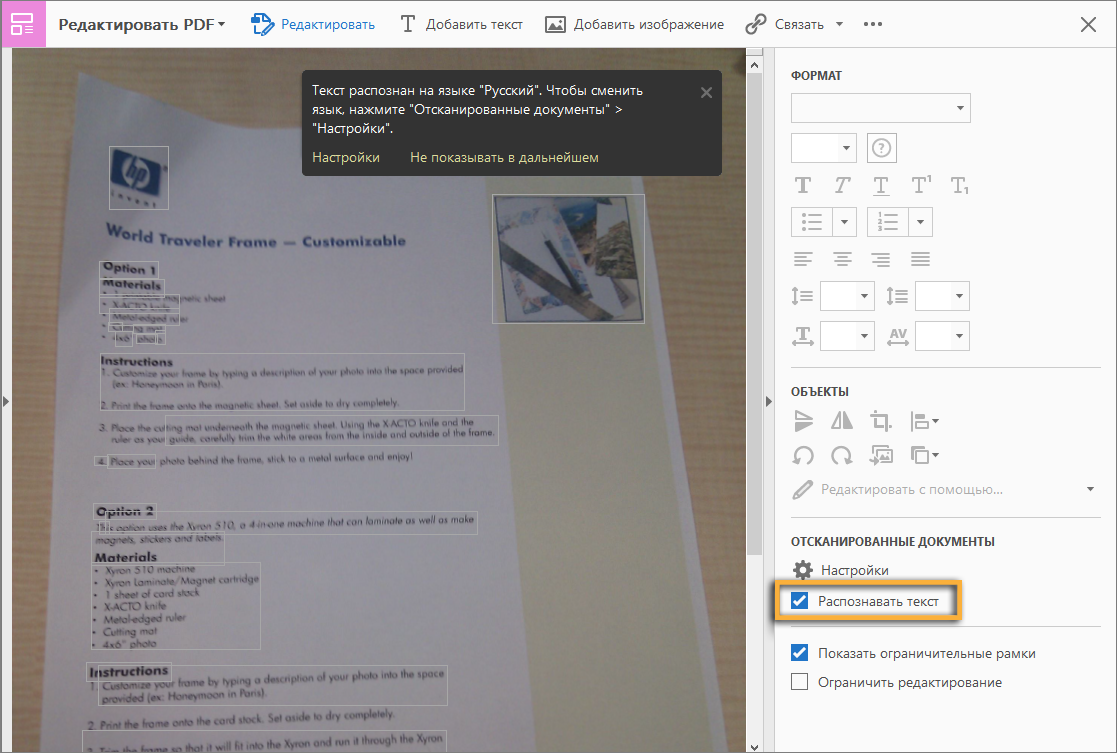Select the HP logo image in document
Screen dimensions: 1117x753
pyautogui.click(x=139, y=178)
